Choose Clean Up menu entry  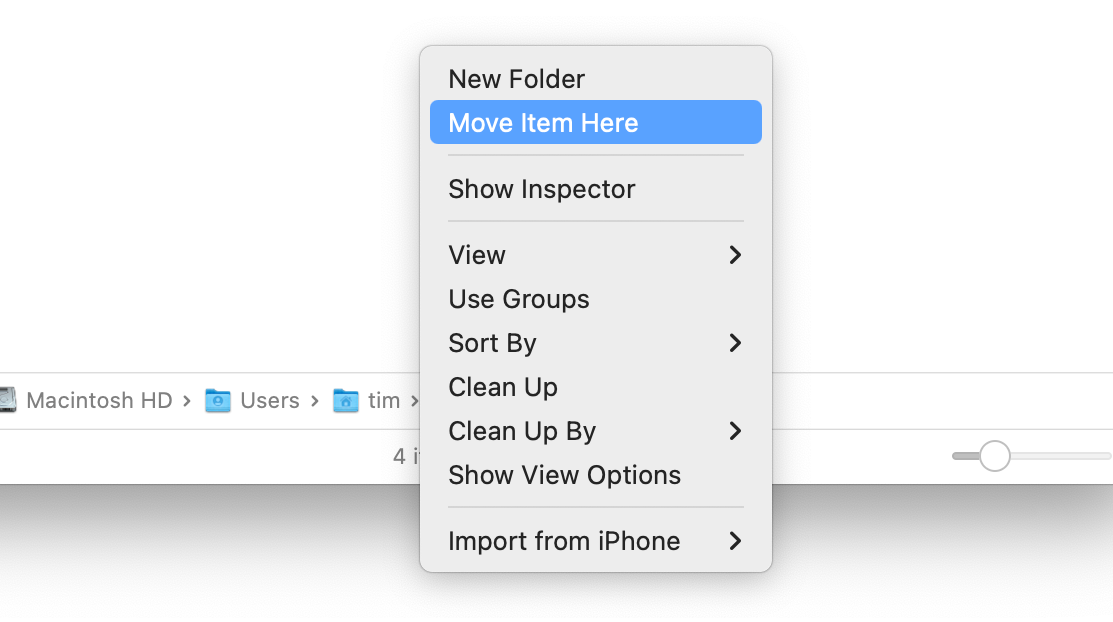[503, 387]
